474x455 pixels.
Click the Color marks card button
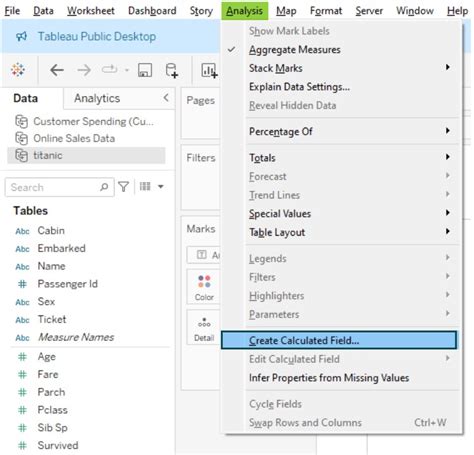[x=204, y=288]
